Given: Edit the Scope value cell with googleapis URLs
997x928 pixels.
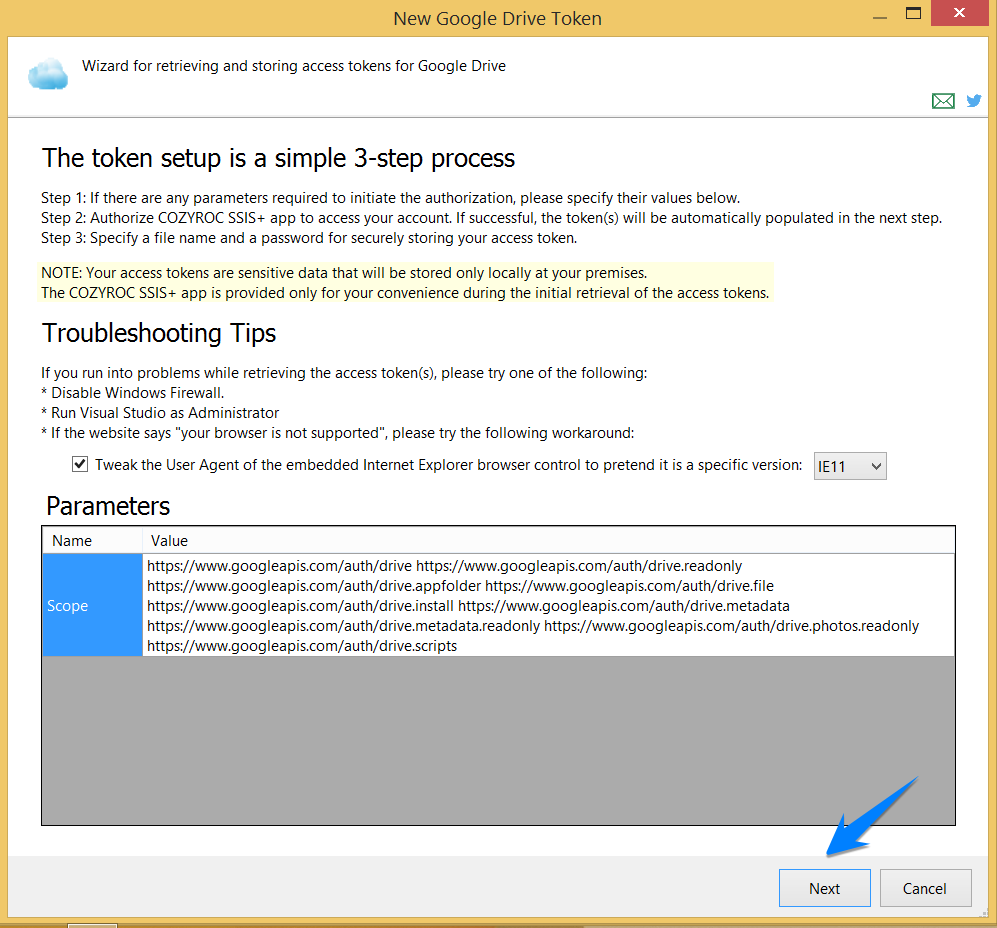Looking at the screenshot, I should [549, 605].
